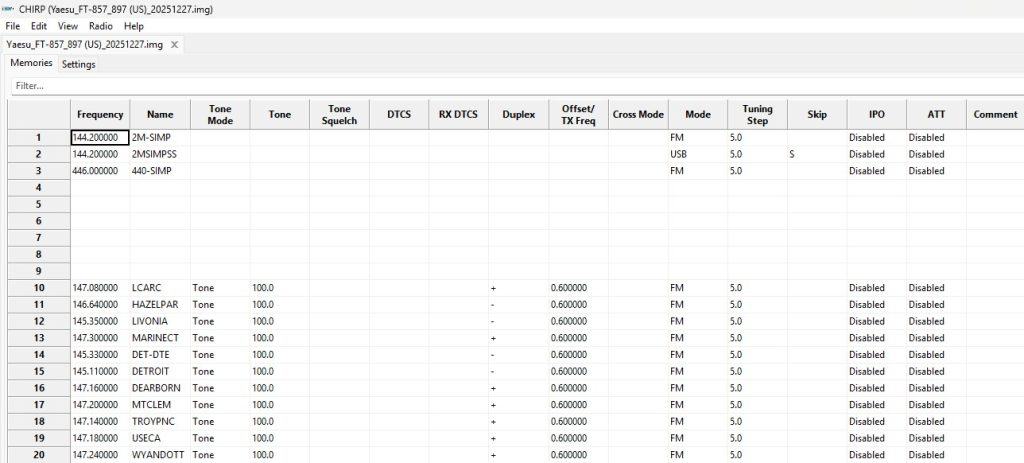The width and height of the screenshot is (1024, 463).
Task: Click the CHIRP application icon in title bar
Action: 9,9
